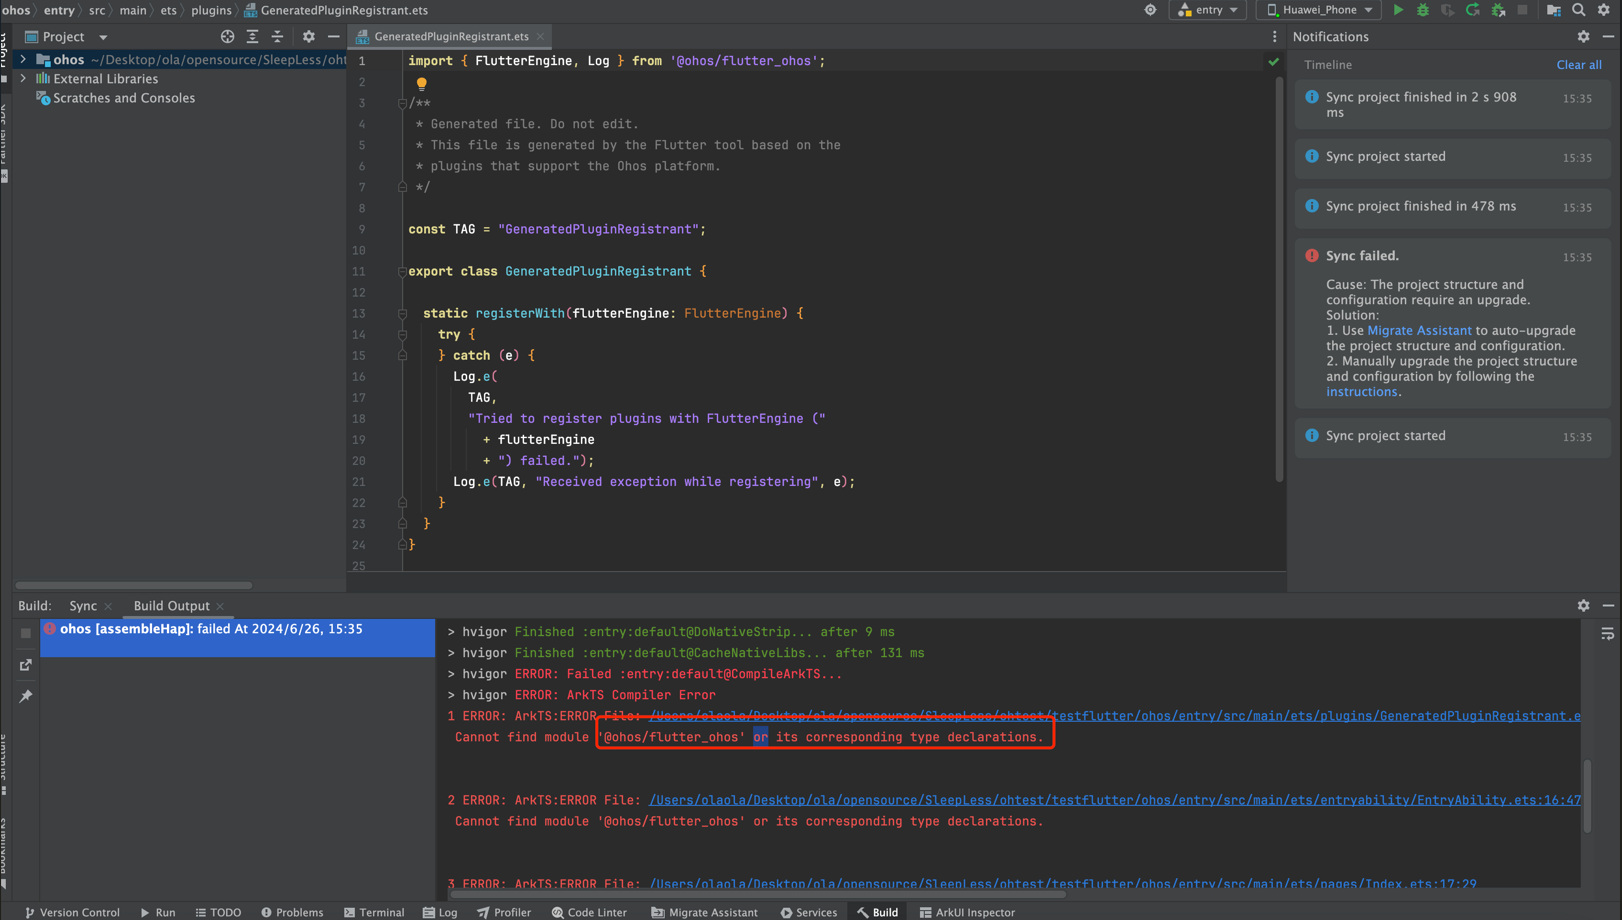
Task: Hide the Build panel with the minus icon
Action: tap(1608, 606)
